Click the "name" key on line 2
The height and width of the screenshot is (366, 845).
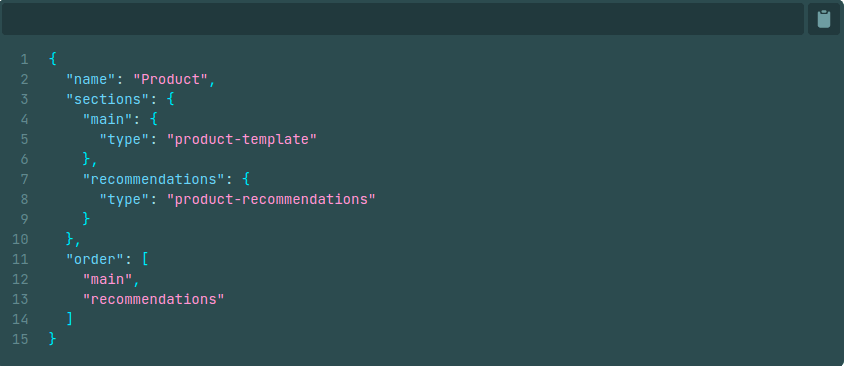91,79
